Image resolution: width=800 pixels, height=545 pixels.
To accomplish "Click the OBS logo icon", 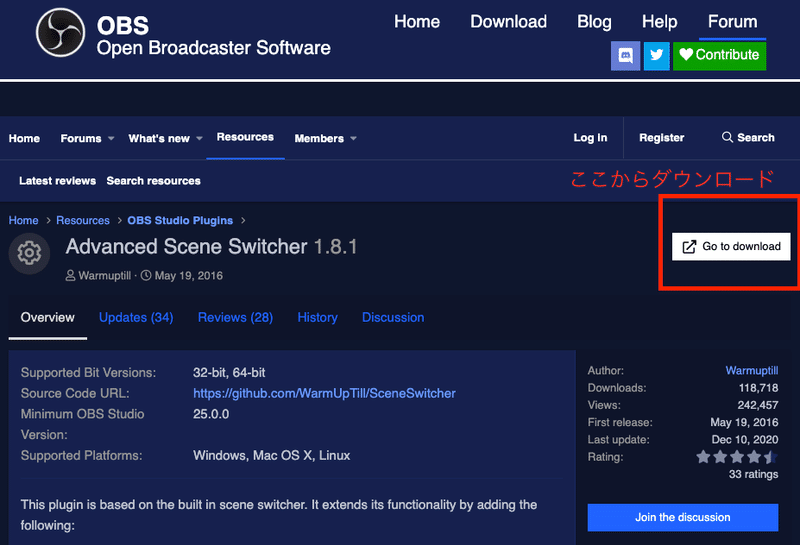I will pos(60,33).
